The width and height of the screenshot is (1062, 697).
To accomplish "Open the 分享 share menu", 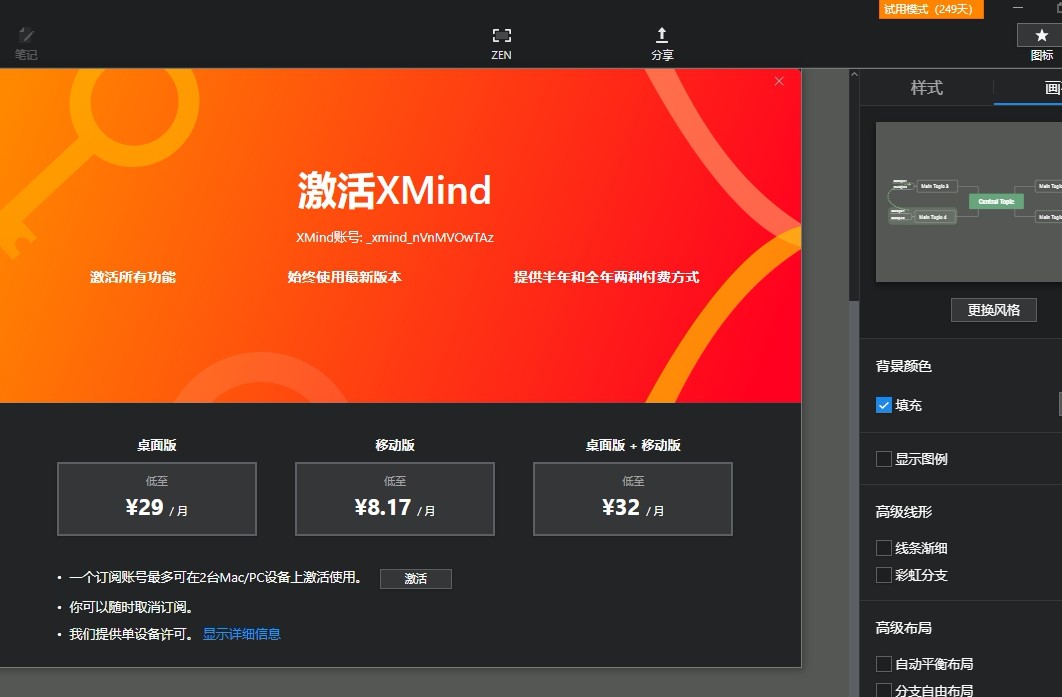I will [x=662, y=44].
